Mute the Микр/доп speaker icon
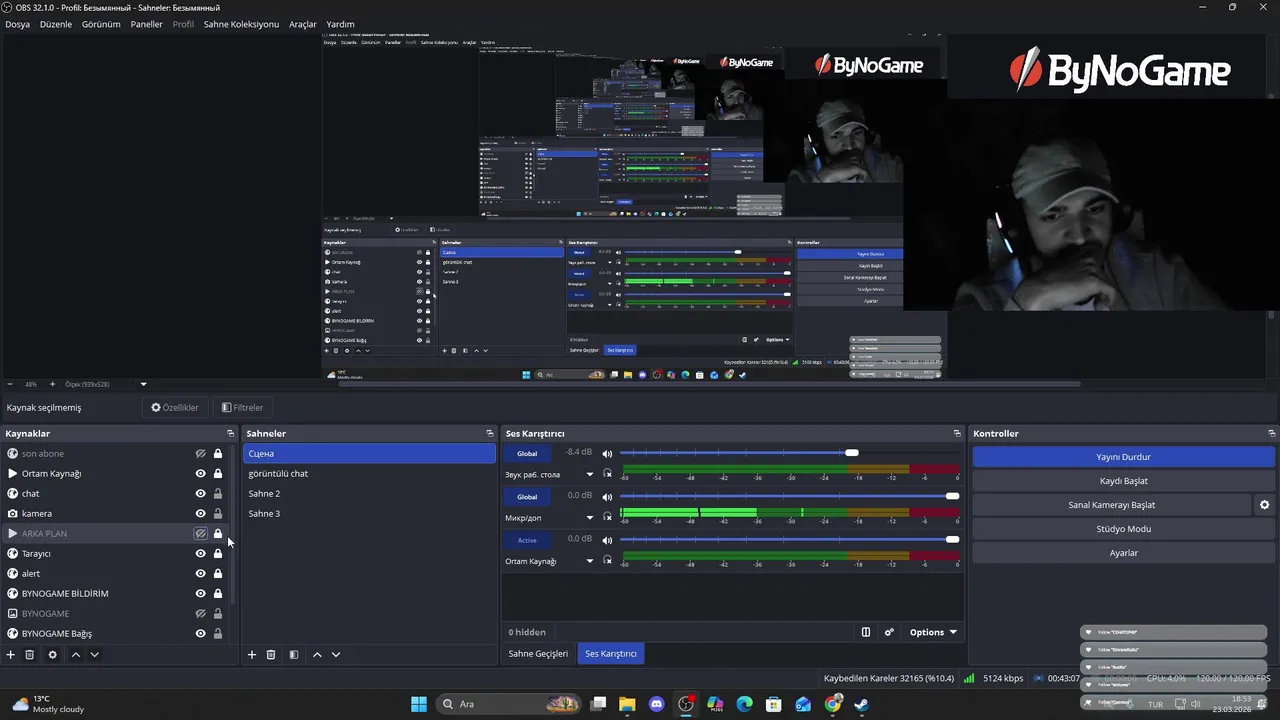This screenshot has width=1280, height=720. pos(607,496)
